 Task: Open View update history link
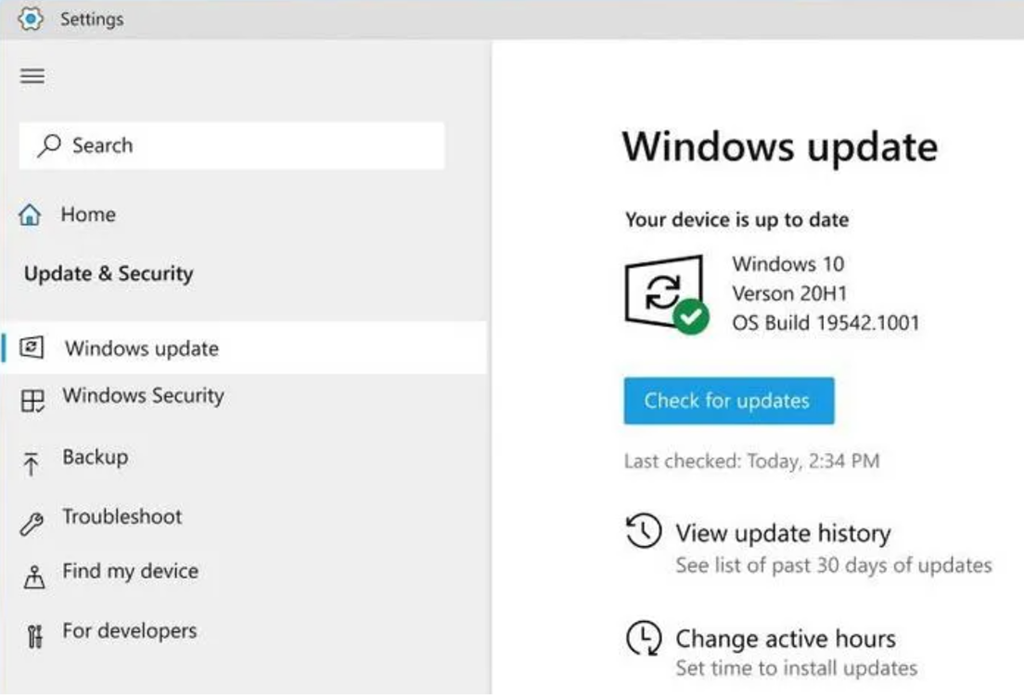coord(782,533)
